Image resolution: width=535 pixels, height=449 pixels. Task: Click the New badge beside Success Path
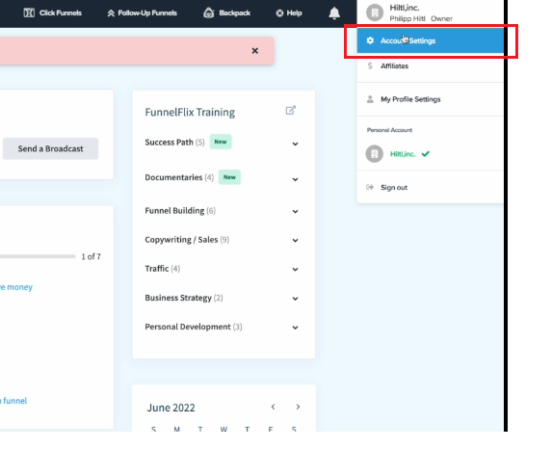(x=220, y=142)
